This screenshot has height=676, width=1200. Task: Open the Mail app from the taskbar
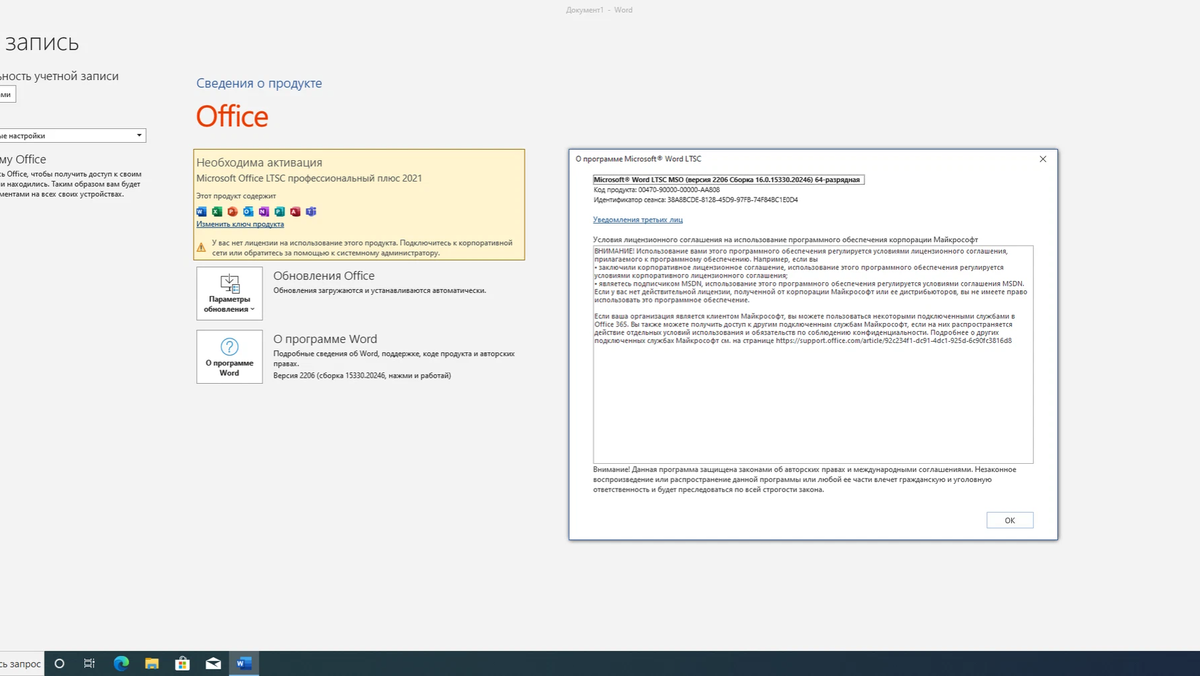pyautogui.click(x=213, y=663)
